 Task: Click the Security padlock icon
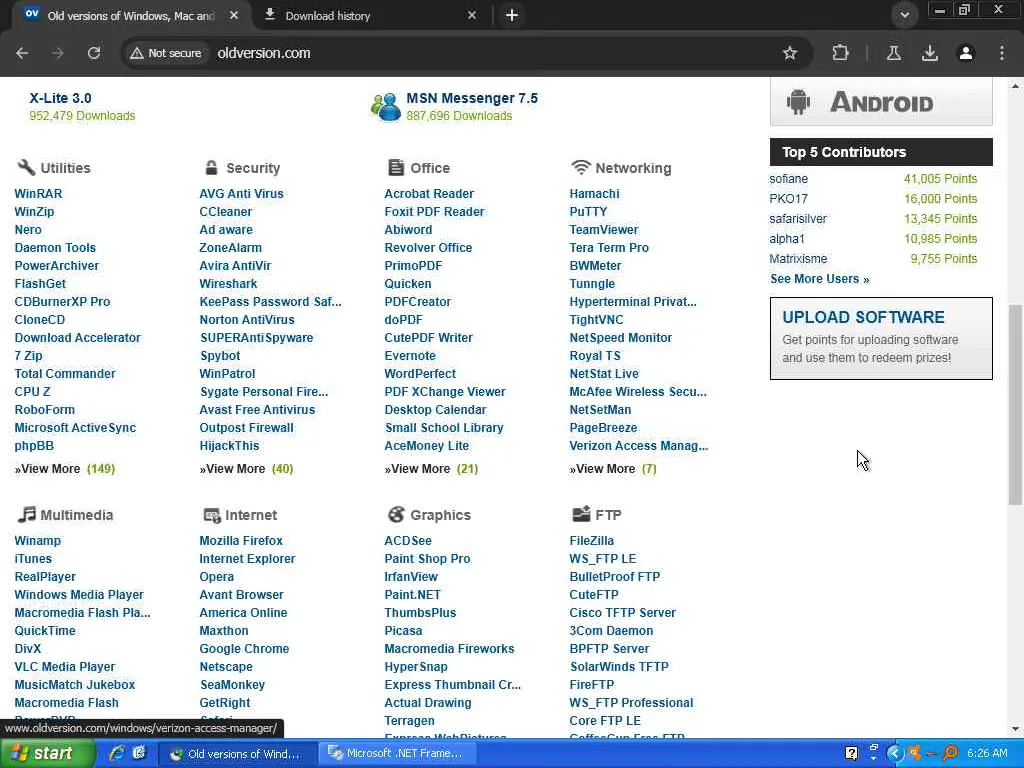coord(211,167)
